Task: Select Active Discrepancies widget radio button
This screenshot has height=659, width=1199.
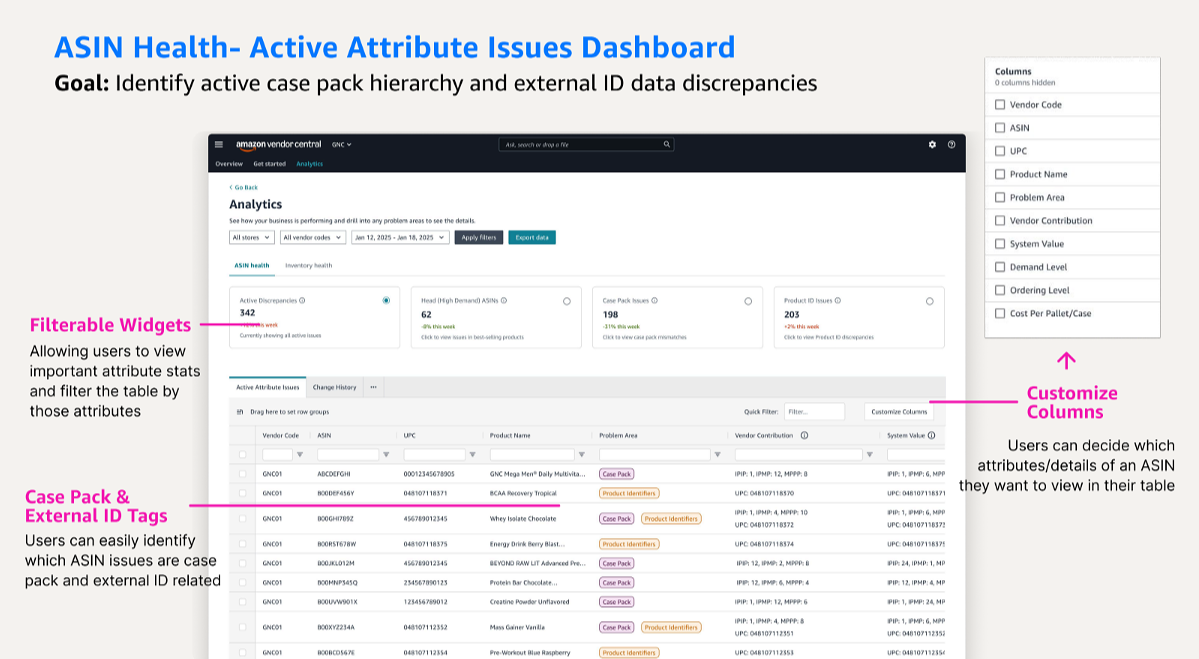Action: [386, 300]
